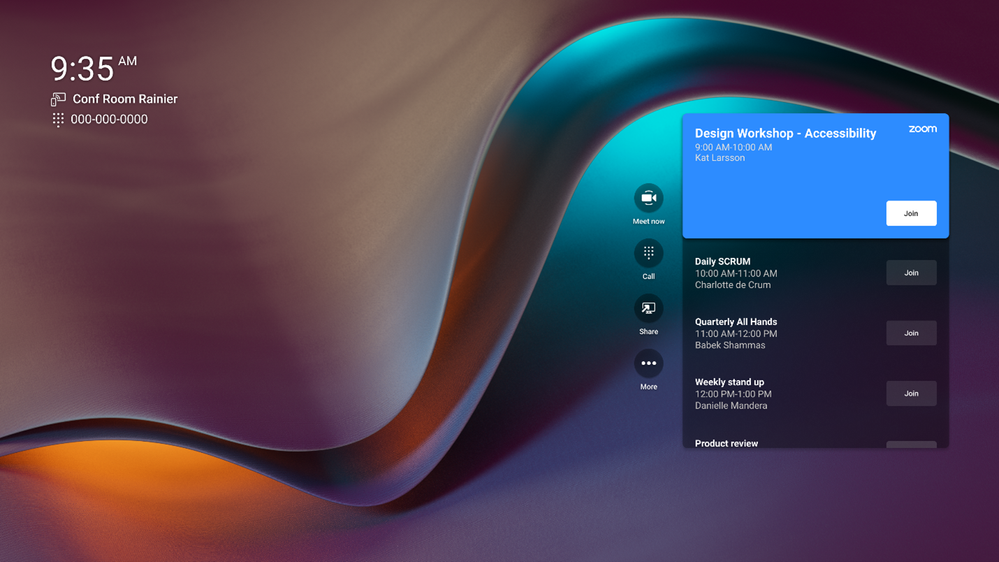Join the Weekly stand up meeting

click(911, 394)
